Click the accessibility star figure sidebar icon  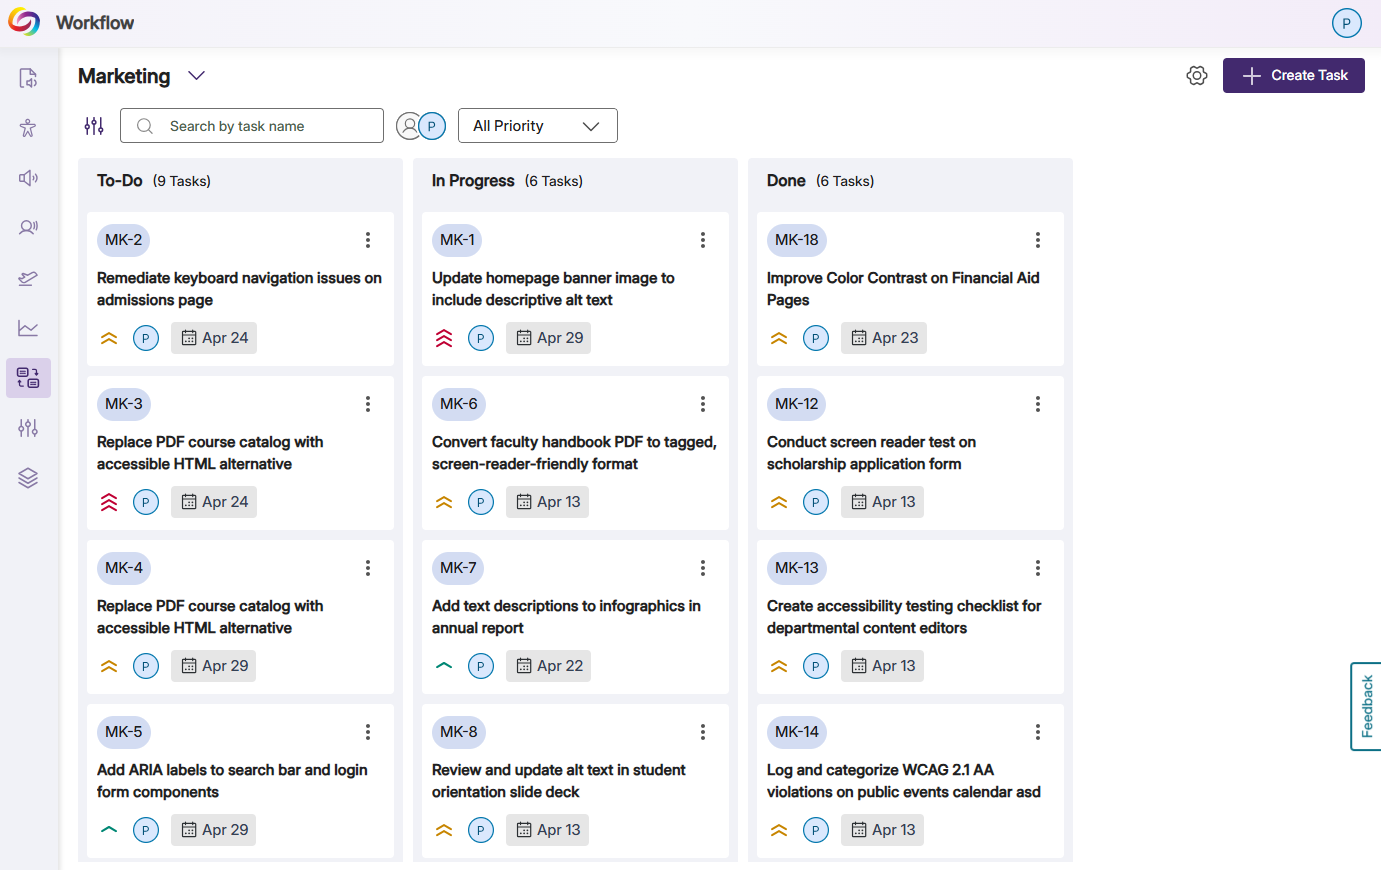click(28, 128)
